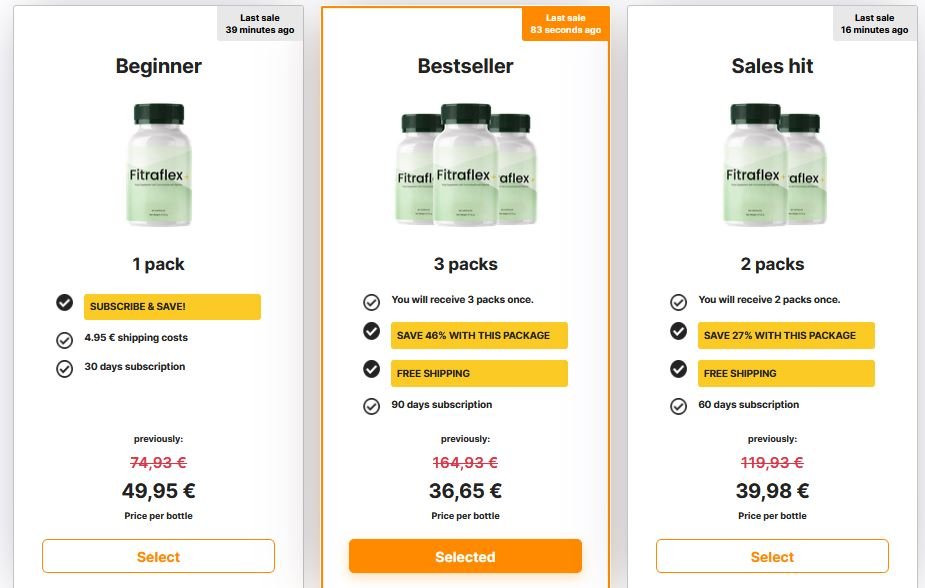
Task: Click the checkmark next to 60 days subscription
Action: click(678, 407)
